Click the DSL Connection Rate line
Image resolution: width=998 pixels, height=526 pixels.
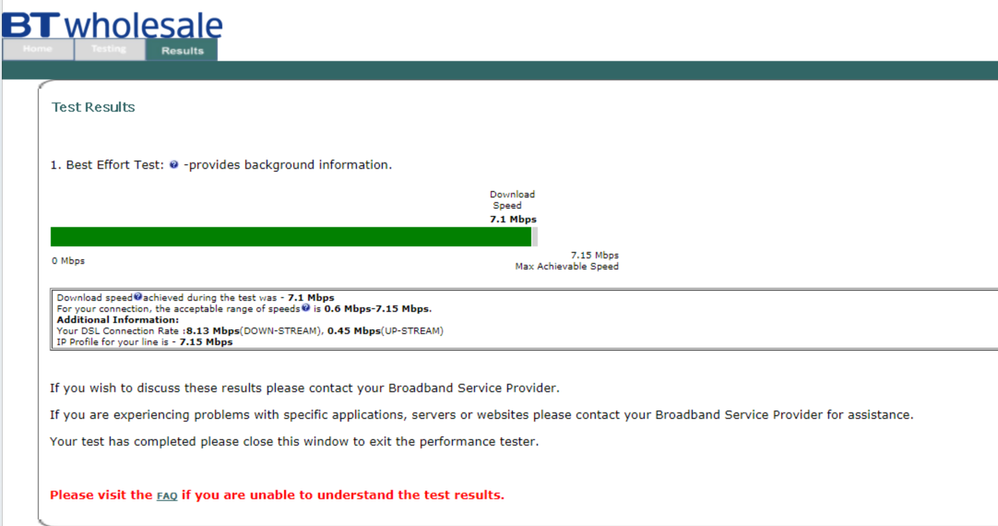[250, 331]
